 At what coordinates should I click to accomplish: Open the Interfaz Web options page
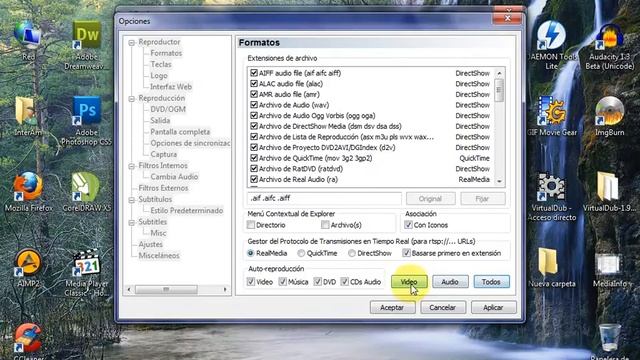click(171, 87)
